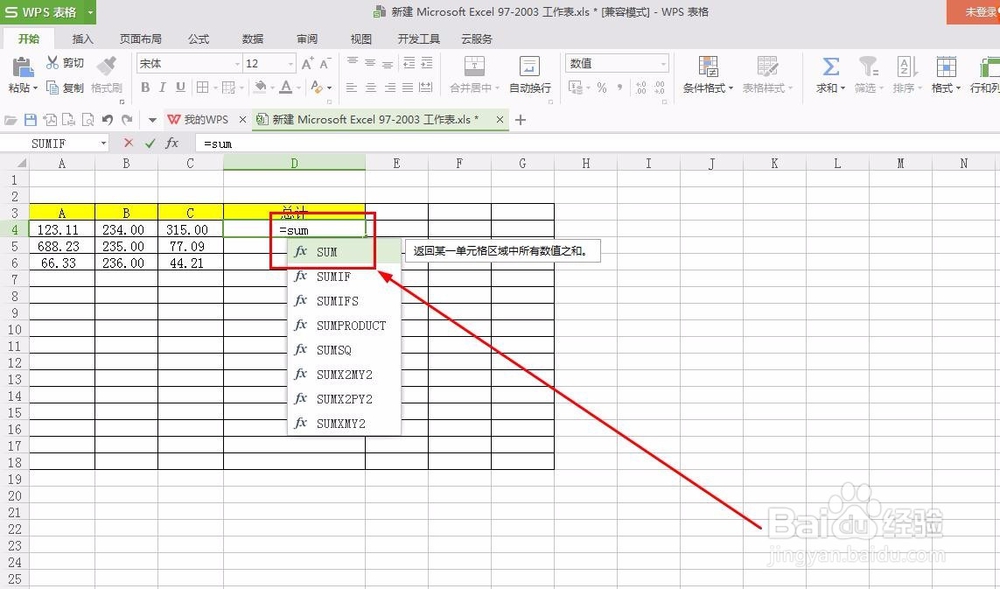Click the formula bar input field
The height and width of the screenshot is (589, 1000).
coord(597,143)
